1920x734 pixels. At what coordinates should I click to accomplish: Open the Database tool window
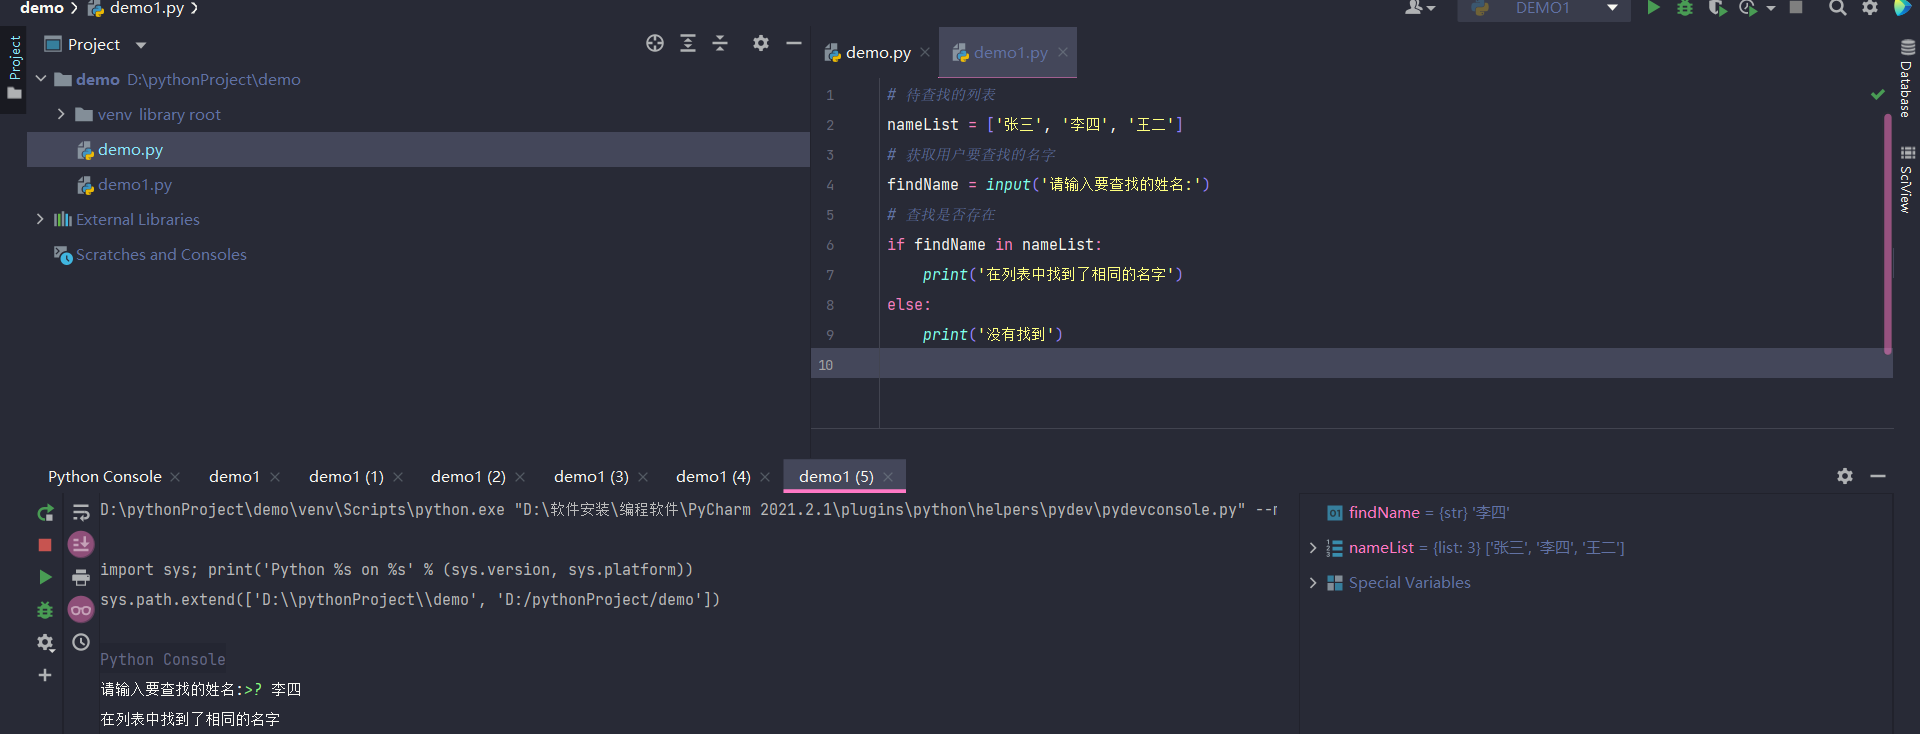pos(1907,78)
